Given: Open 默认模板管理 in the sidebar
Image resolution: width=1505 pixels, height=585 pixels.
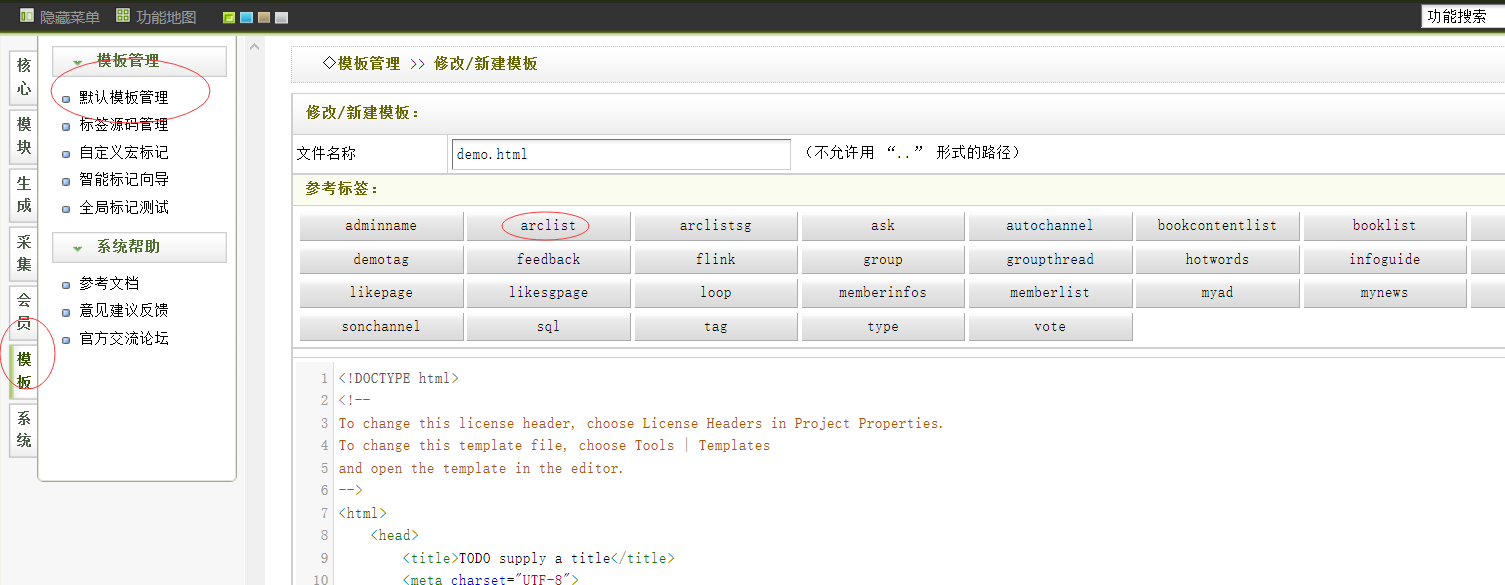Looking at the screenshot, I should click(x=123, y=98).
